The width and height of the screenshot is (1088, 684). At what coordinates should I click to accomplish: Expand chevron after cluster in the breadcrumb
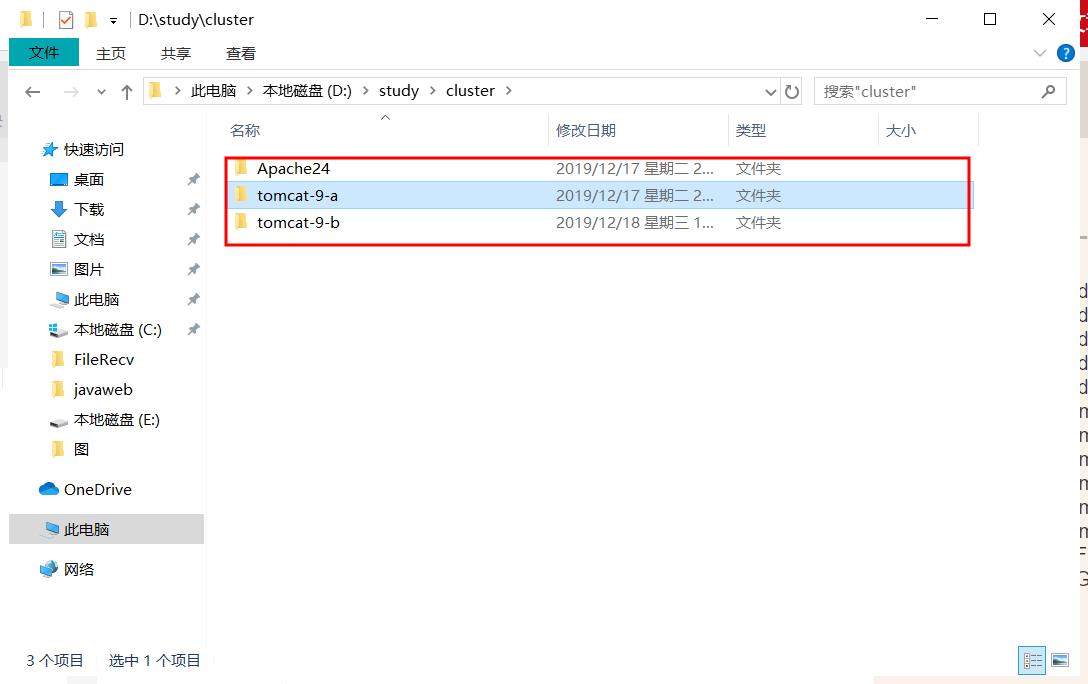pyautogui.click(x=509, y=91)
